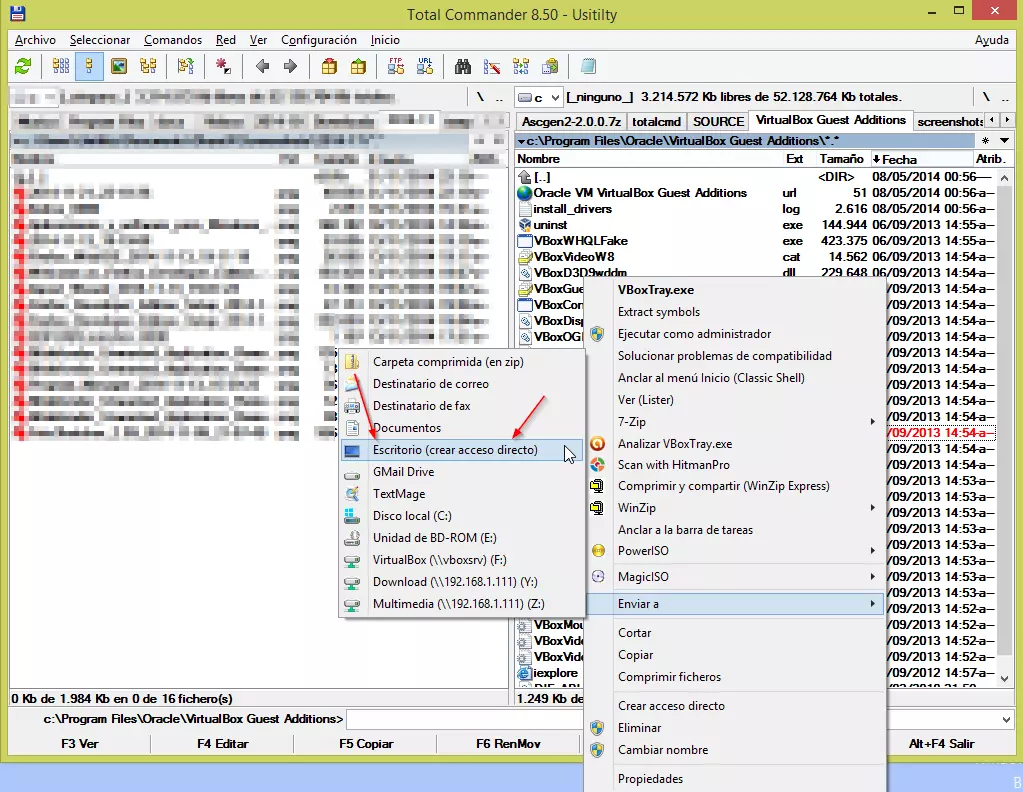Choose Propiedades from the context menu
1023x792 pixels.
pos(650,779)
